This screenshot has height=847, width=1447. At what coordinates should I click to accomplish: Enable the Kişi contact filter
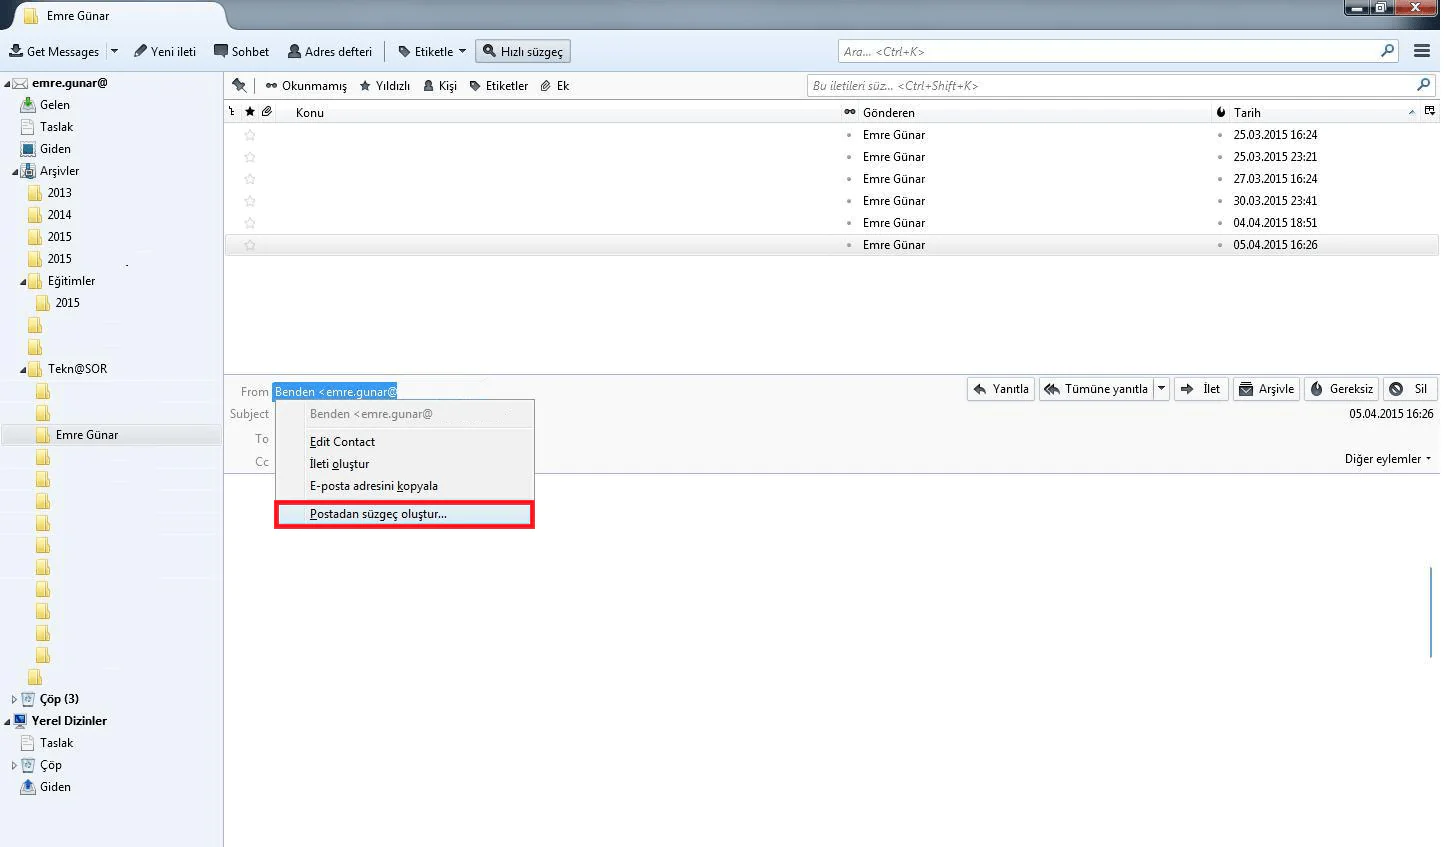pyautogui.click(x=439, y=86)
